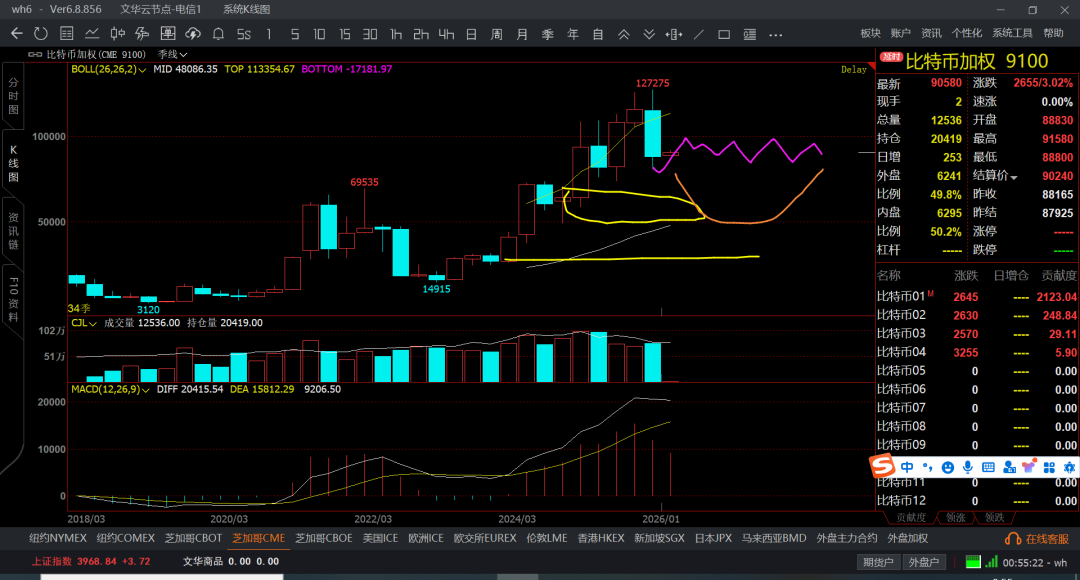This screenshot has width=1080, height=580.
Task: Select the 1-minute period button
Action: [x=269, y=34]
